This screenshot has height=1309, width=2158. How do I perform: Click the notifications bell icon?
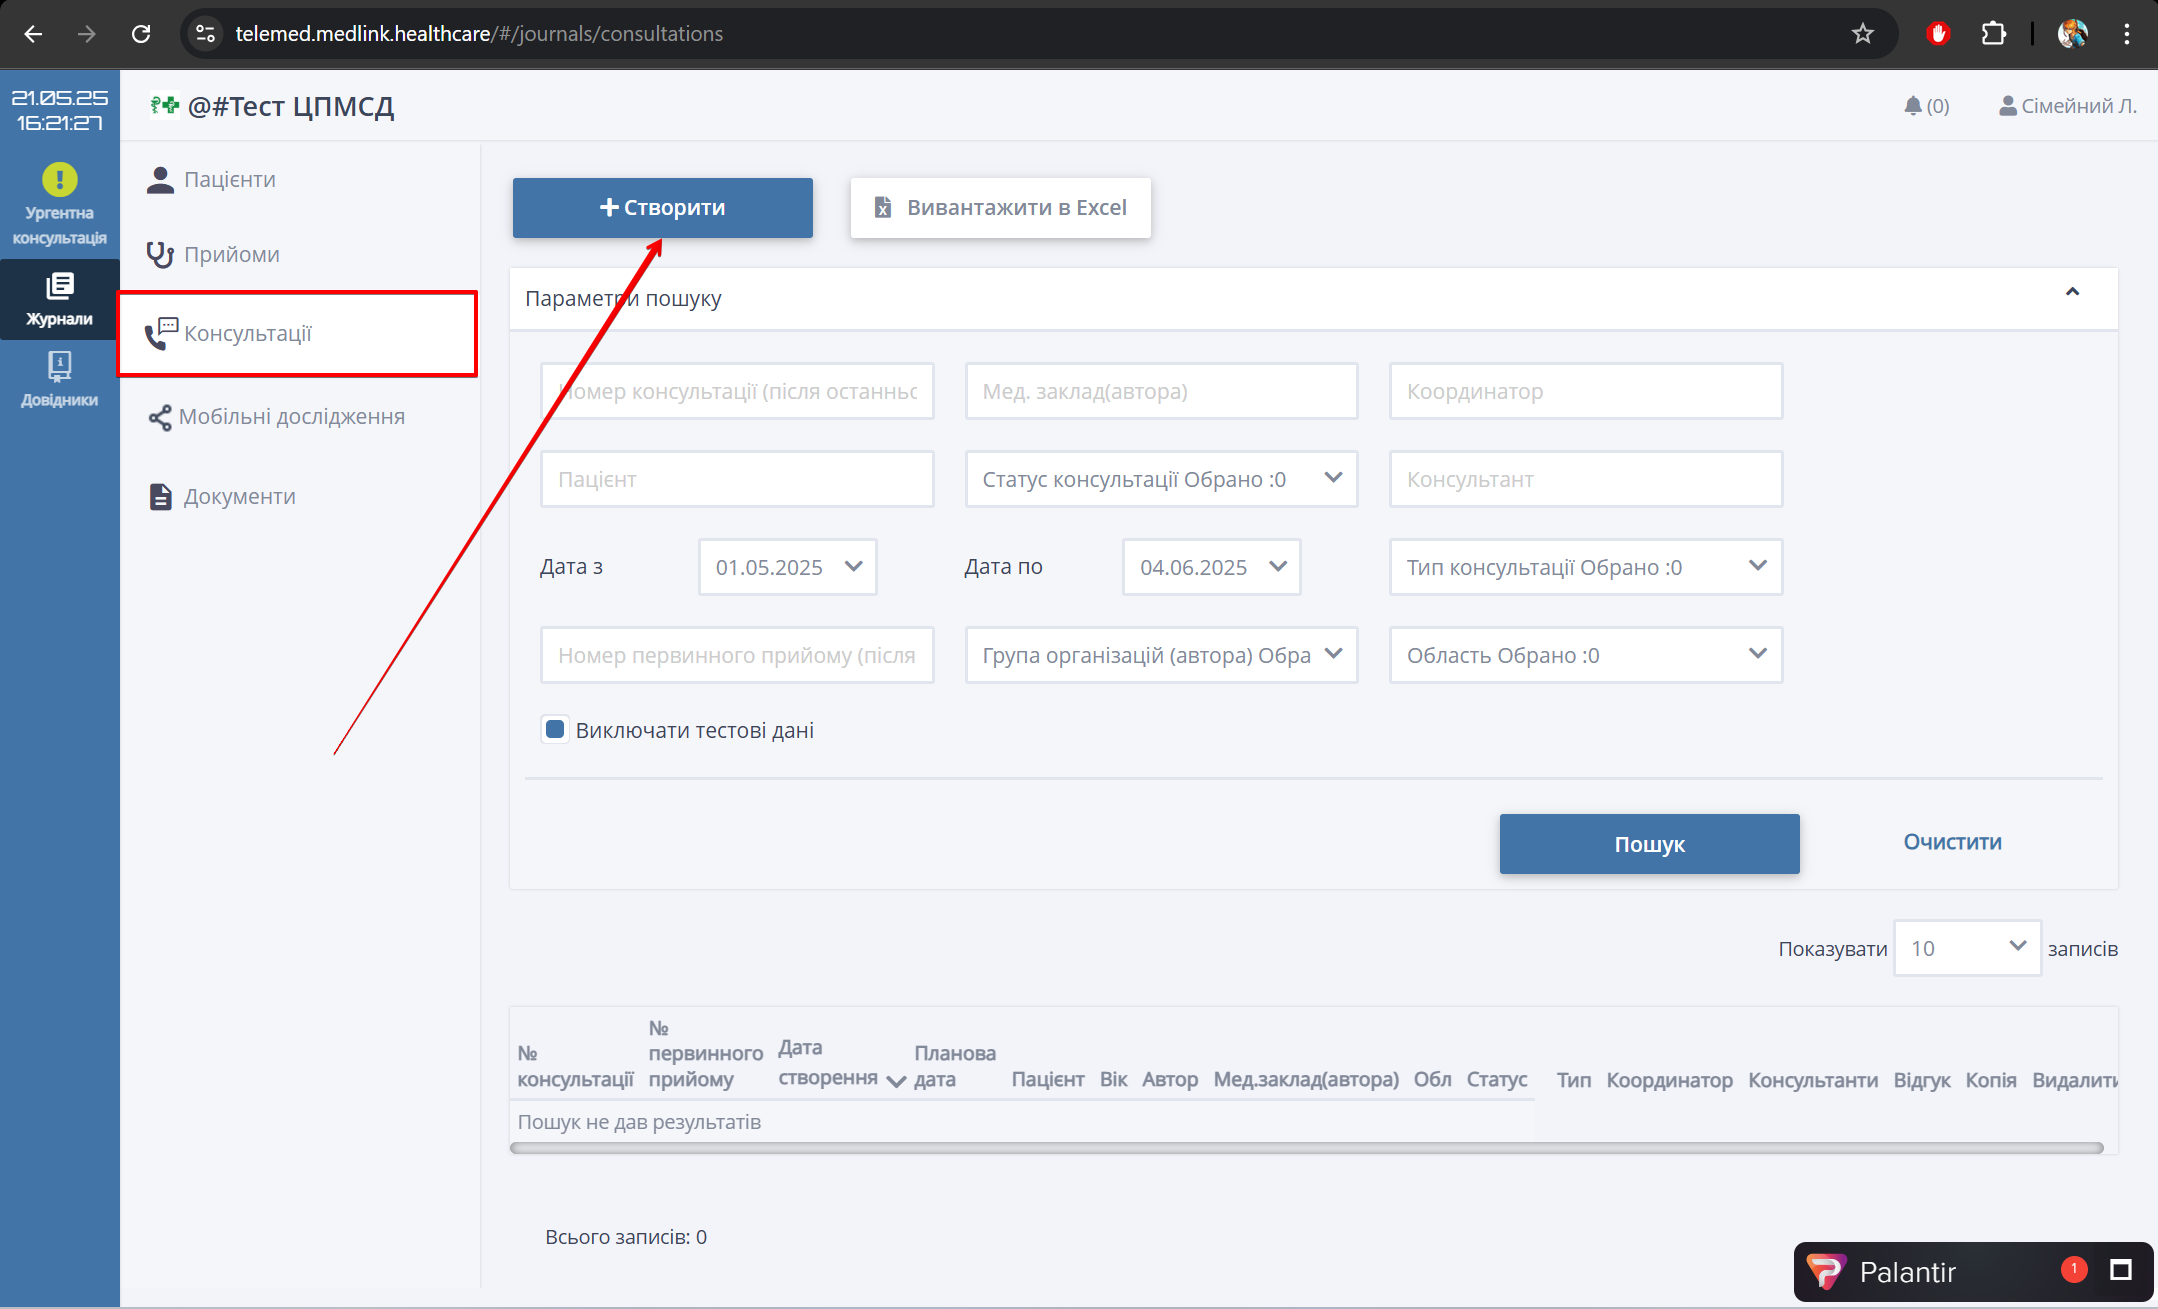click(x=1913, y=106)
